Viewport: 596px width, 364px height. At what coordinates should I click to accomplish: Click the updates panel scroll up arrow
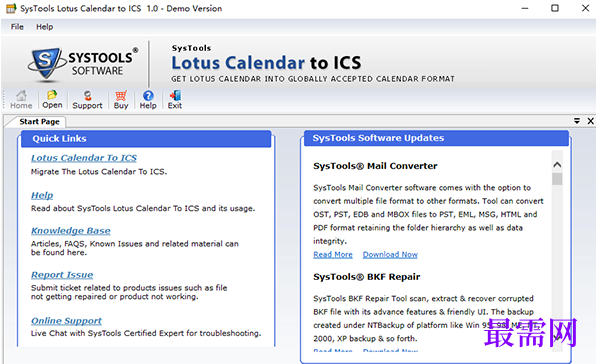[x=557, y=165]
